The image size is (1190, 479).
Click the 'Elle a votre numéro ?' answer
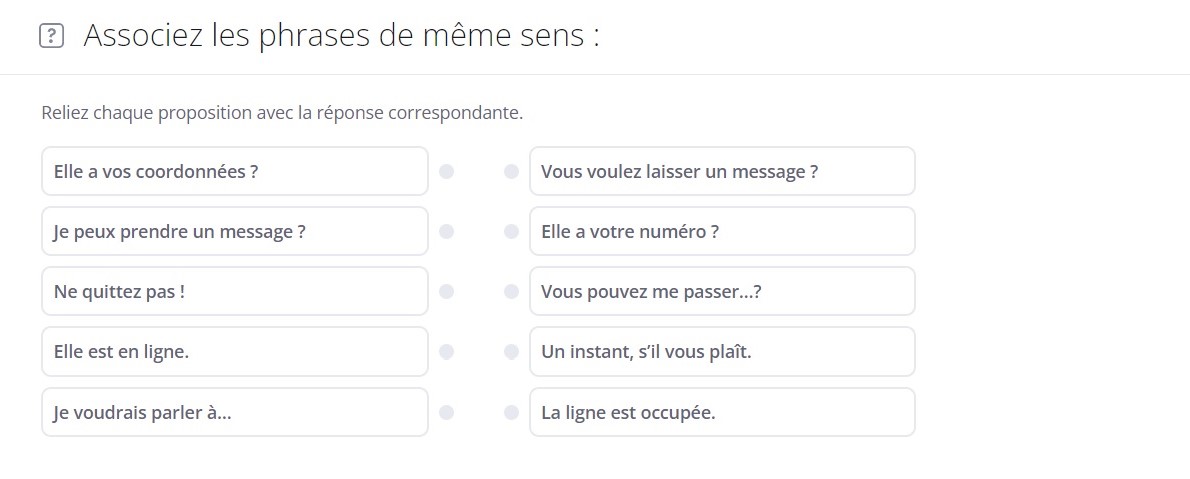pyautogui.click(x=721, y=231)
